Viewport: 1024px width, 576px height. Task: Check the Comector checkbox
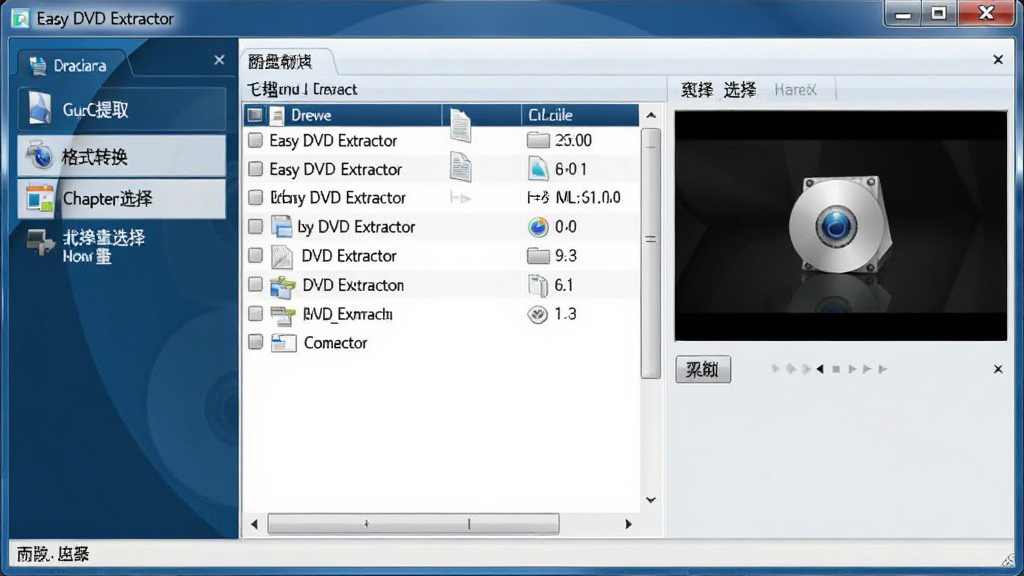tap(255, 342)
